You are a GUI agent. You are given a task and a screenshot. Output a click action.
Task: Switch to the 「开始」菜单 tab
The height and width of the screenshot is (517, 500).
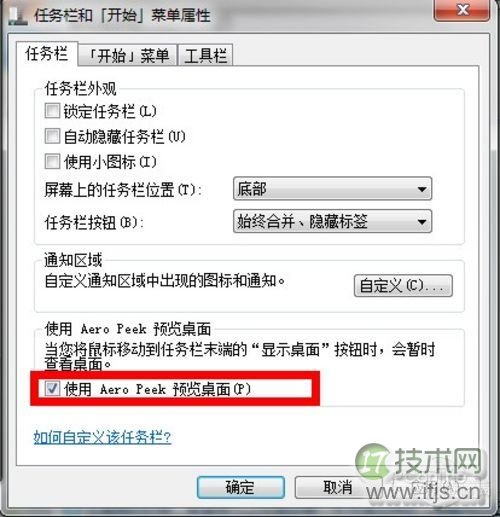pyautogui.click(x=128, y=55)
